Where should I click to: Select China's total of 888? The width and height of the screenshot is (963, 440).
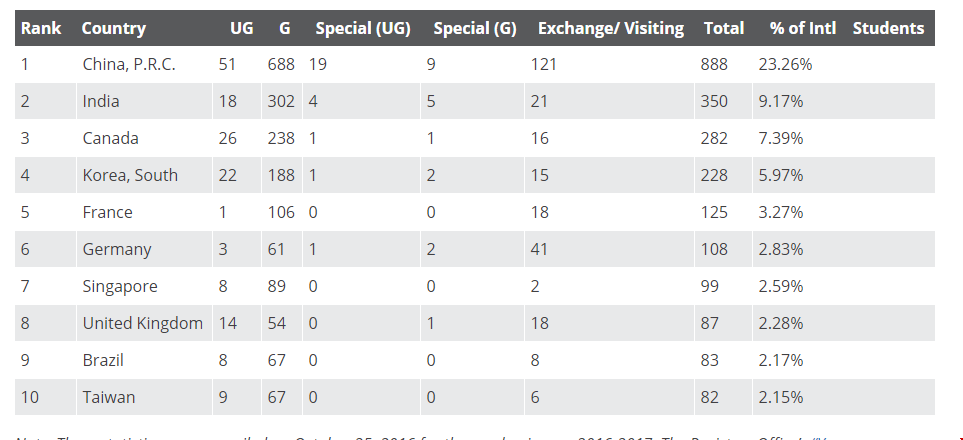click(x=714, y=65)
